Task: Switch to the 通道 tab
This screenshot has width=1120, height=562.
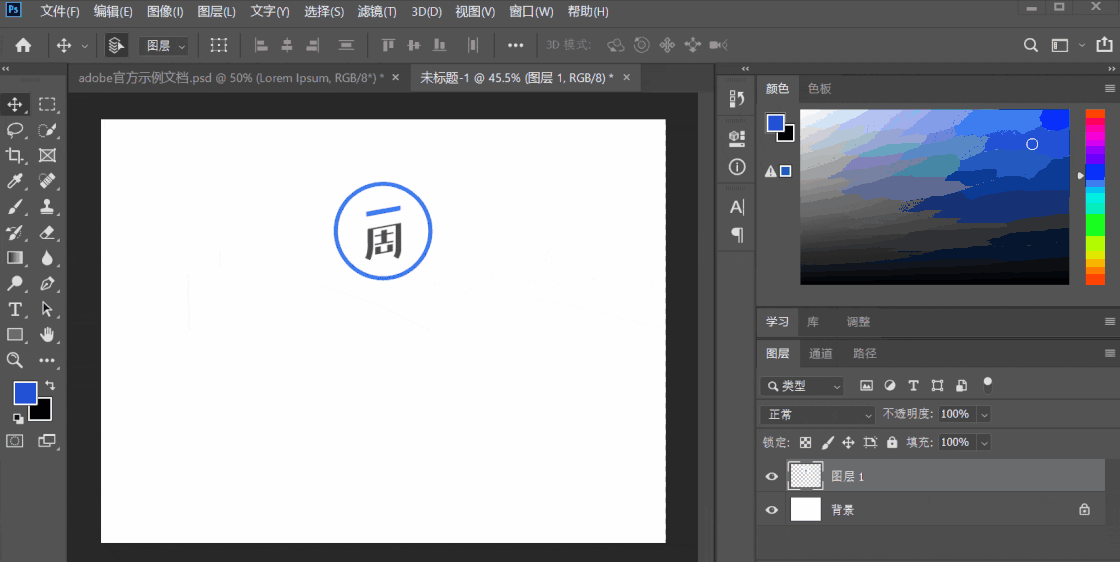Action: 821,353
